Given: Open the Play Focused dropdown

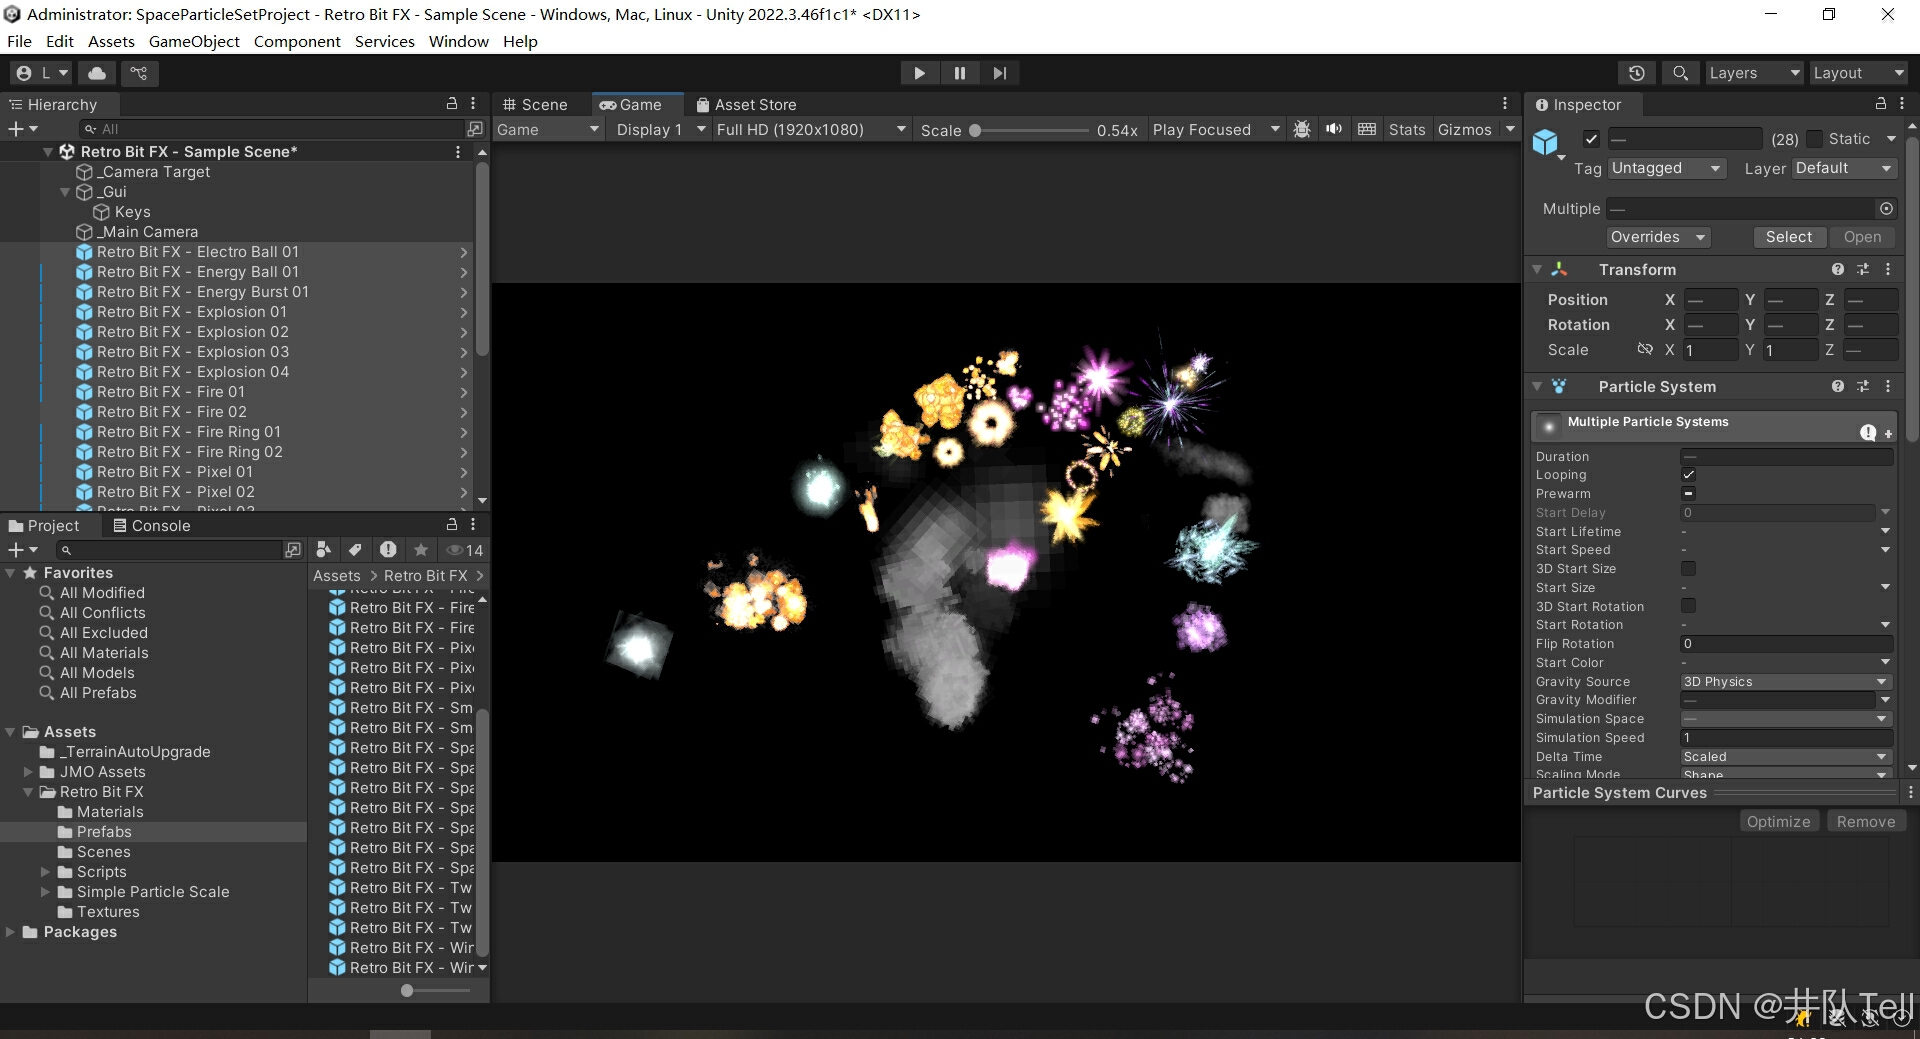Looking at the screenshot, I should click(x=1215, y=130).
